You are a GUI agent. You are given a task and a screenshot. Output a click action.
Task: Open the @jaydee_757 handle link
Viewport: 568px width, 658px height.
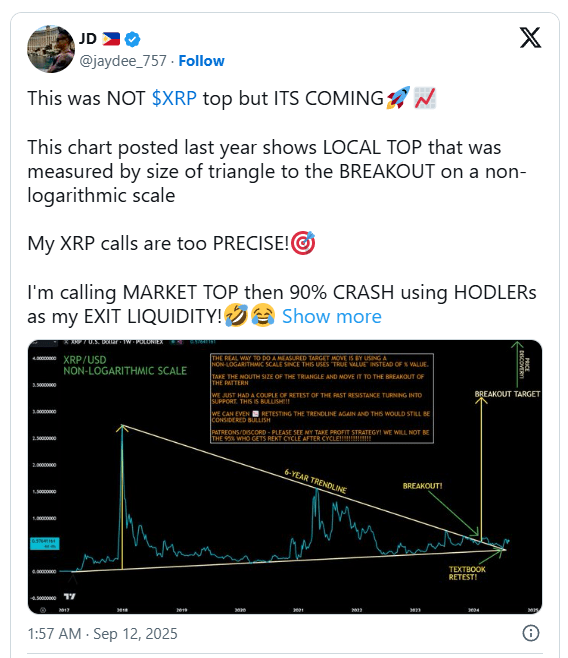(123, 61)
